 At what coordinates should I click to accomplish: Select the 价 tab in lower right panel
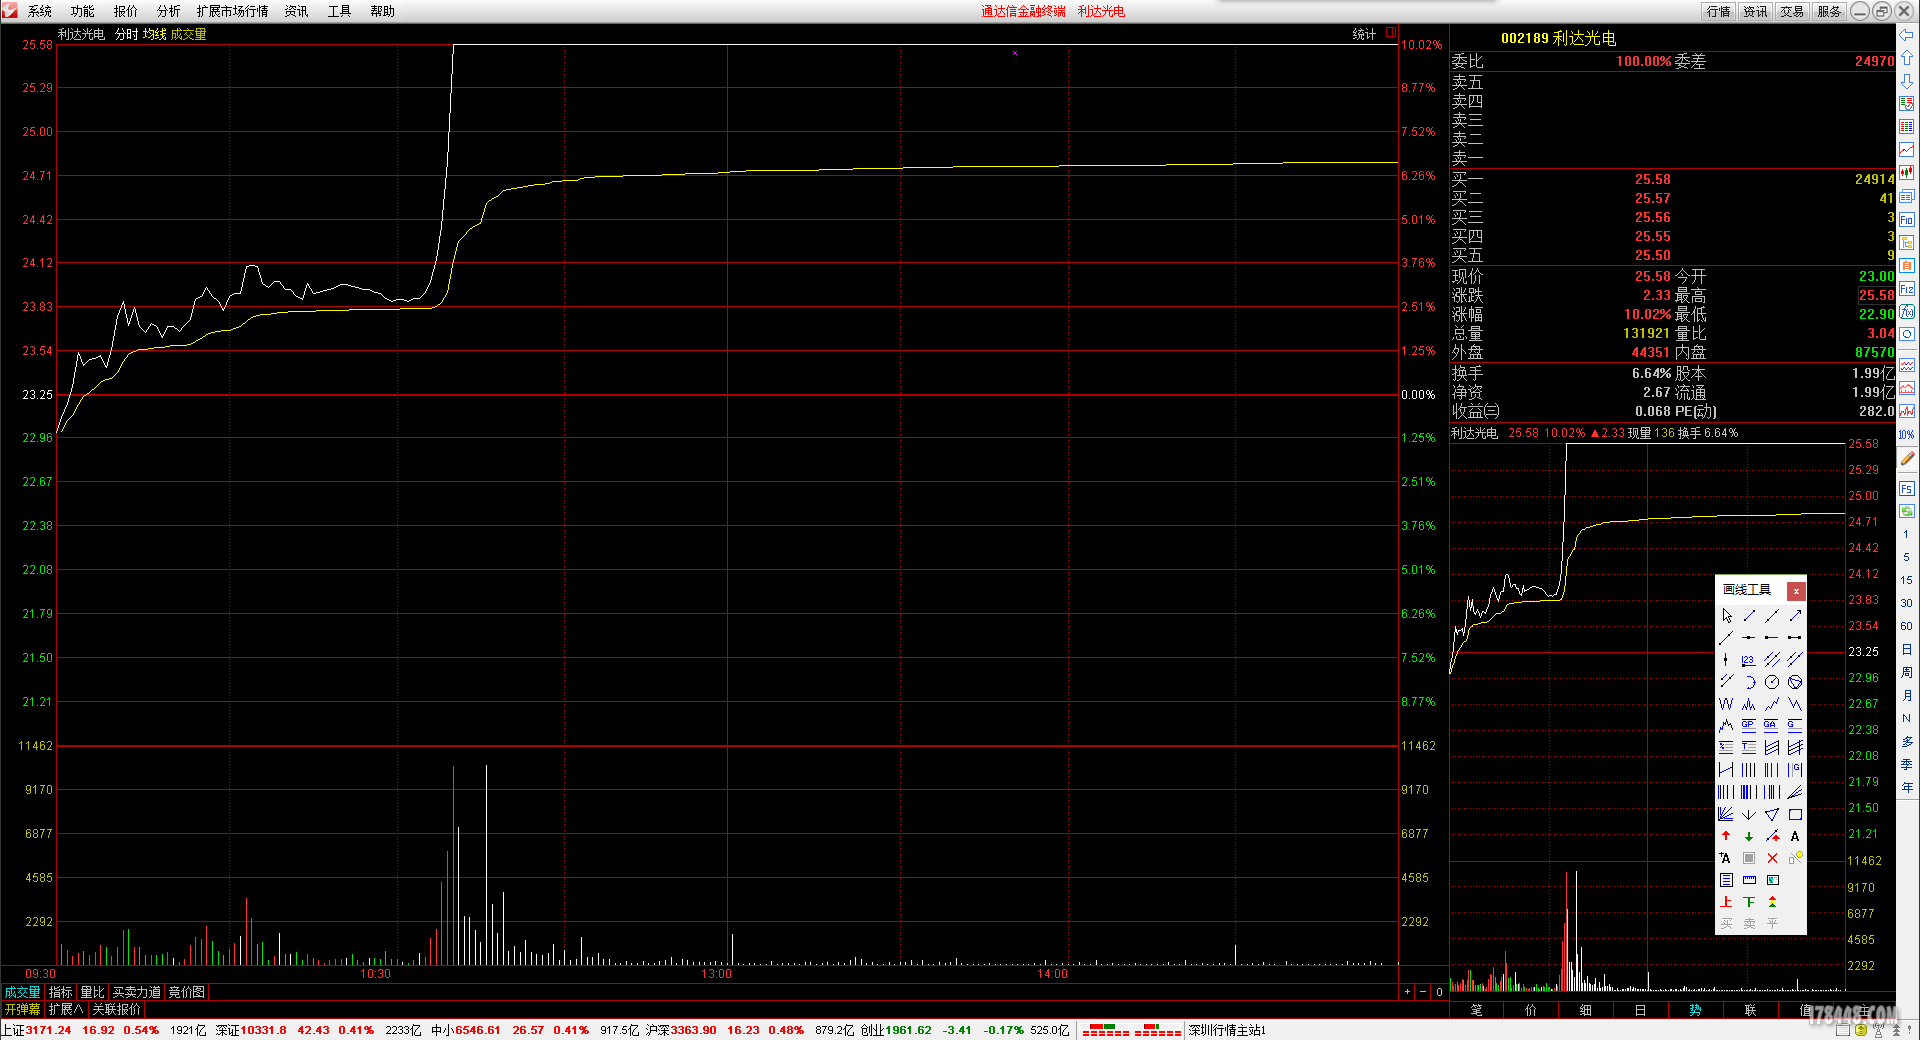click(x=1531, y=1010)
